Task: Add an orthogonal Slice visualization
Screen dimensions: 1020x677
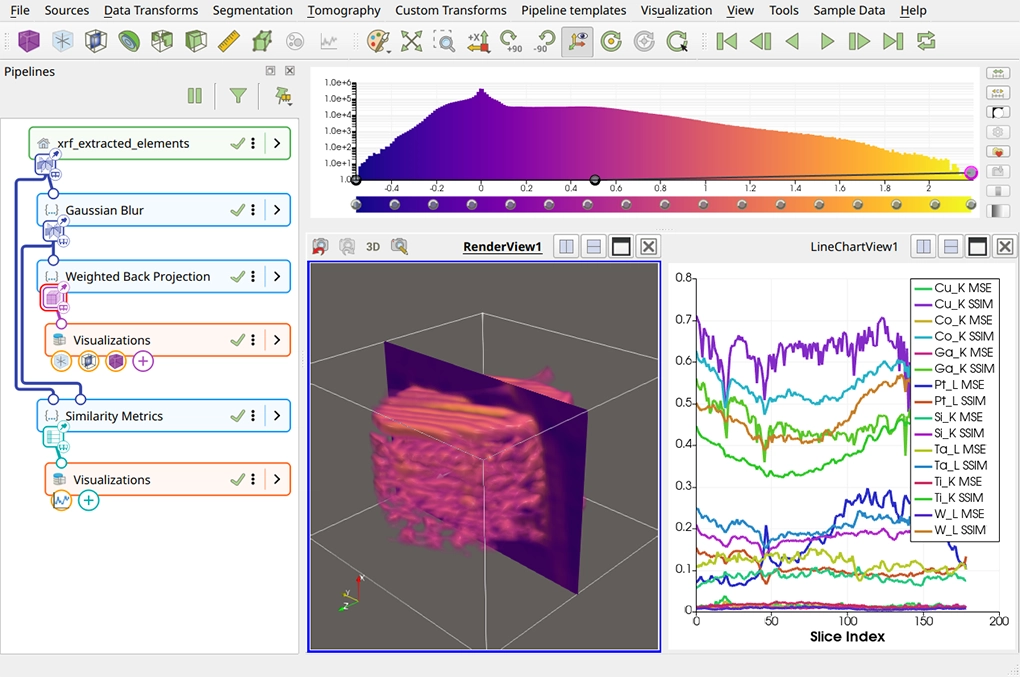Action: click(96, 41)
